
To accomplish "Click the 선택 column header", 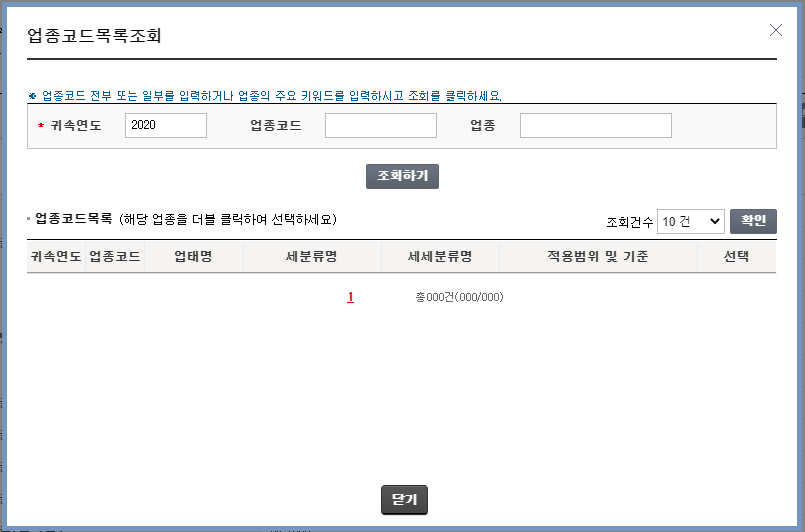I will [x=737, y=256].
